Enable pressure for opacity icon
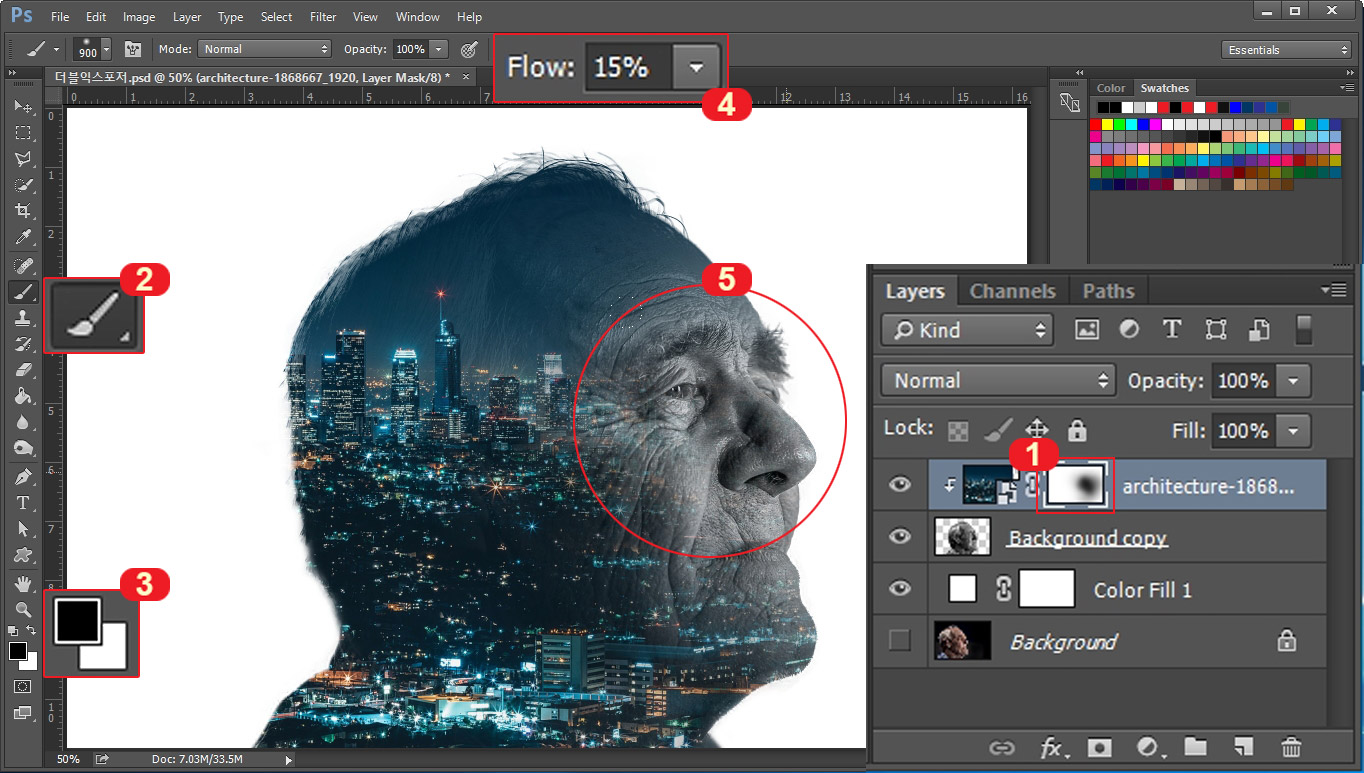 pos(468,49)
